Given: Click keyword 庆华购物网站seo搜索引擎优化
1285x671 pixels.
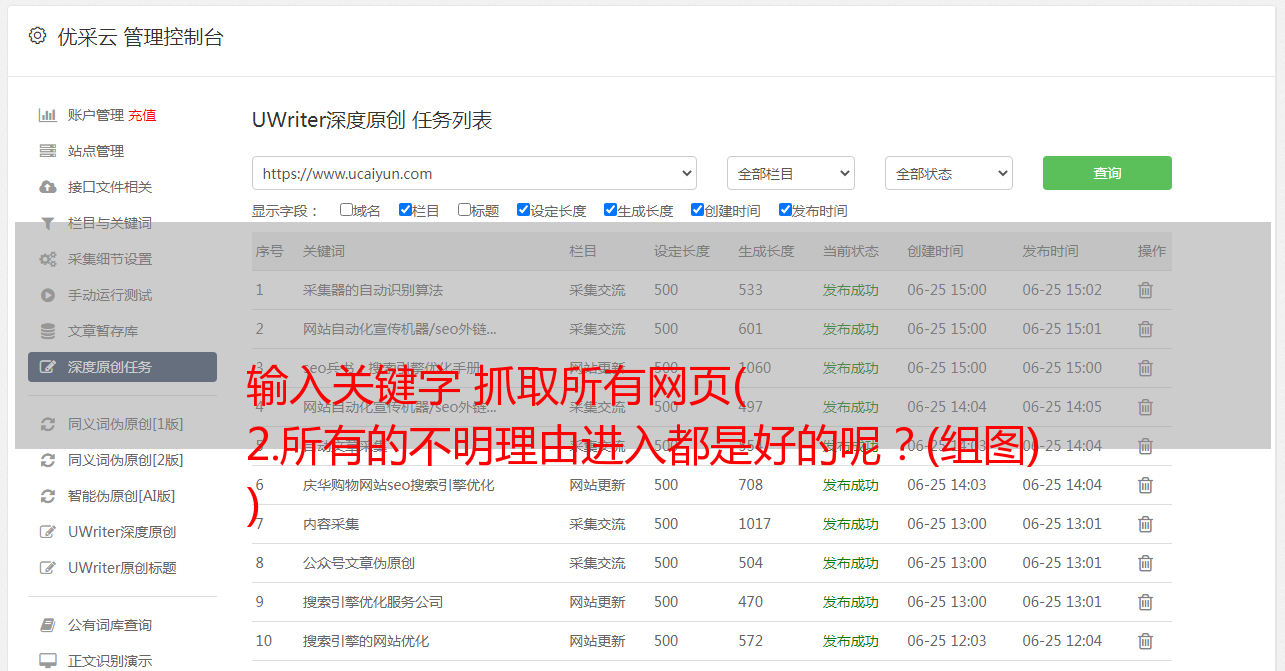Looking at the screenshot, I should [399, 485].
